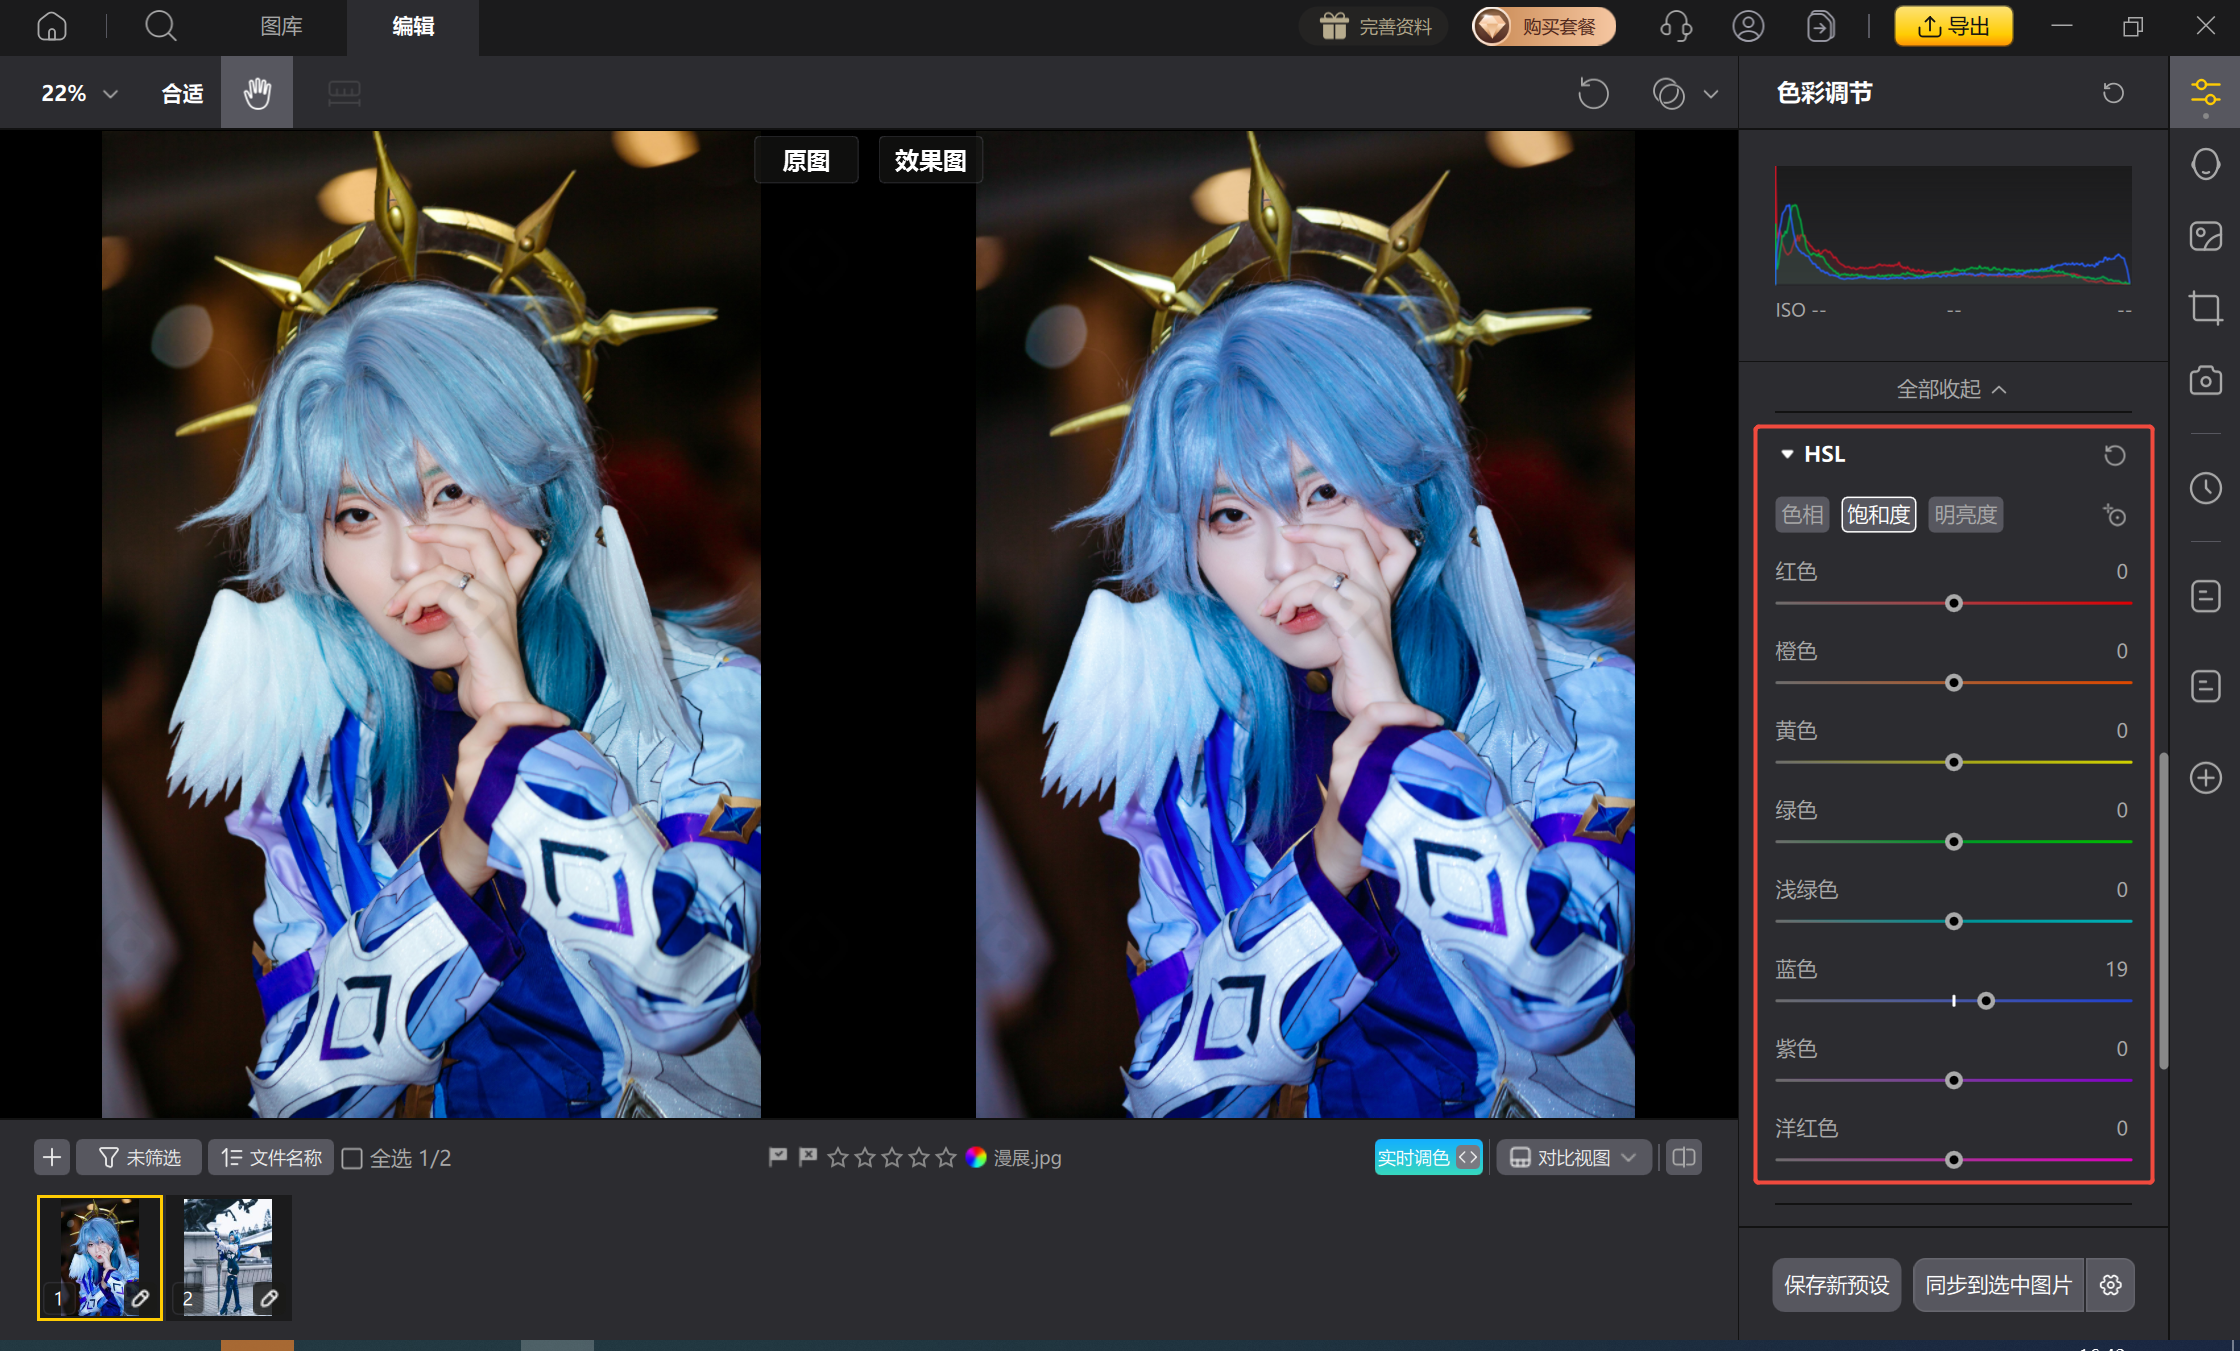This screenshot has height=1351, width=2240.
Task: Select the crop tool in sidebar
Action: click(2205, 308)
